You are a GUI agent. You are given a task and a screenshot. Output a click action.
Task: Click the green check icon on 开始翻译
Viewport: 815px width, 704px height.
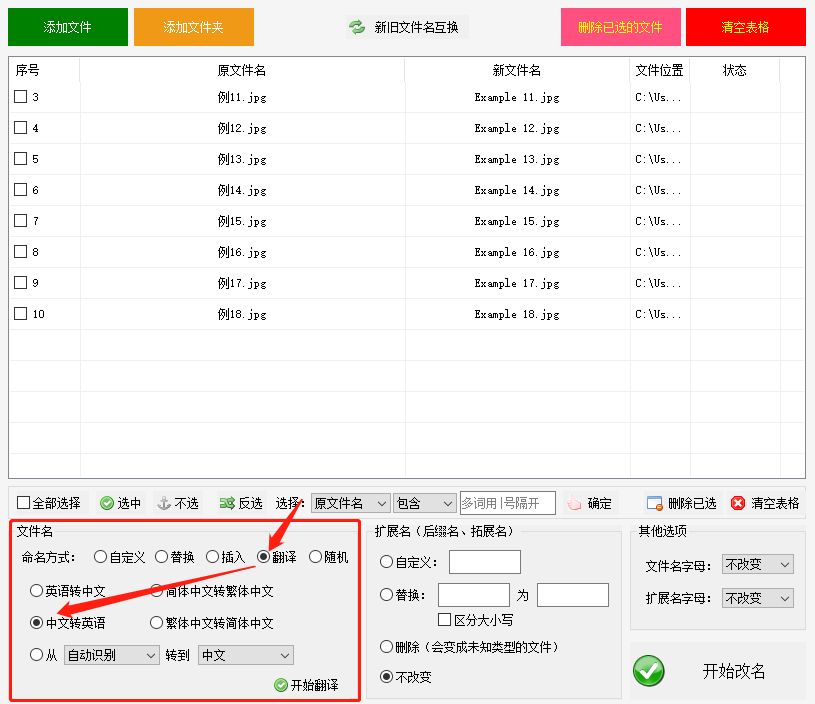(x=281, y=685)
